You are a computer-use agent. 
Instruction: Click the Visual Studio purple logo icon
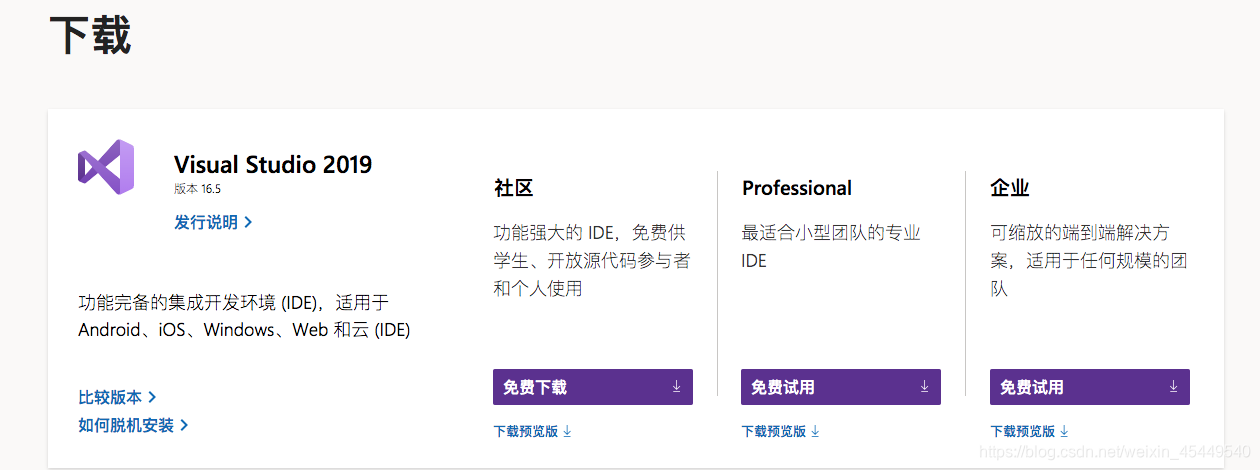click(106, 167)
